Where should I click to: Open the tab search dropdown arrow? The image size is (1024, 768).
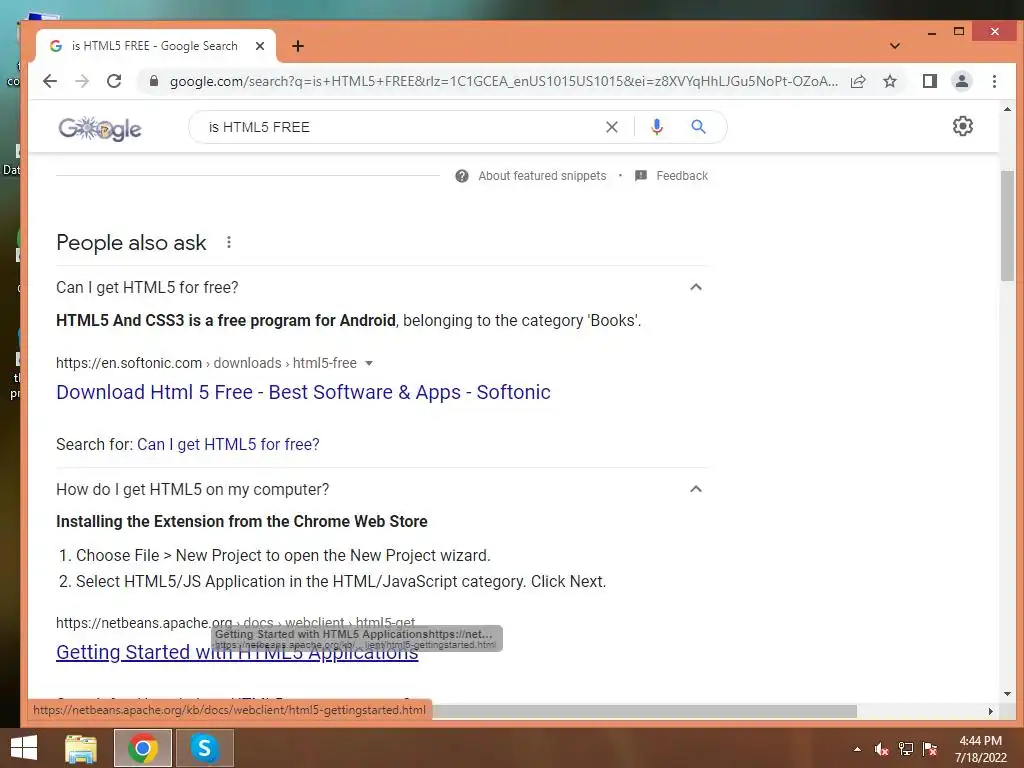pyautogui.click(x=895, y=46)
